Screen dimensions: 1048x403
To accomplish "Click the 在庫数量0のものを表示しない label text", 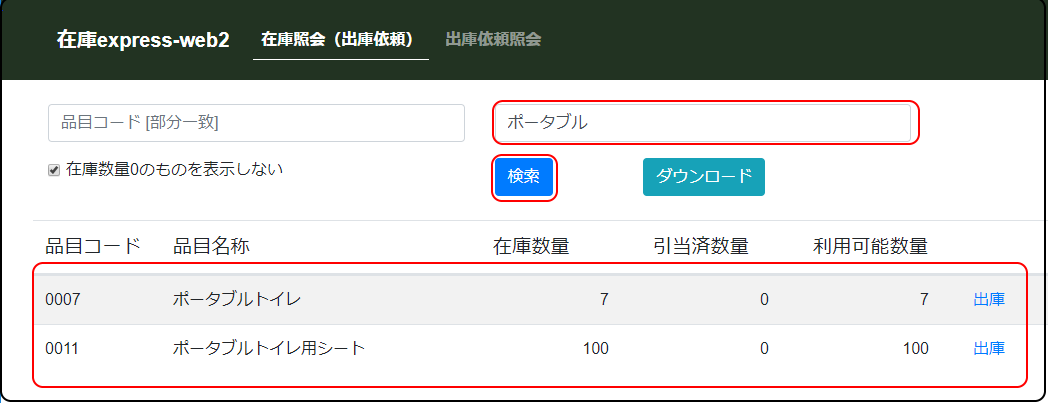I will (x=174, y=169).
